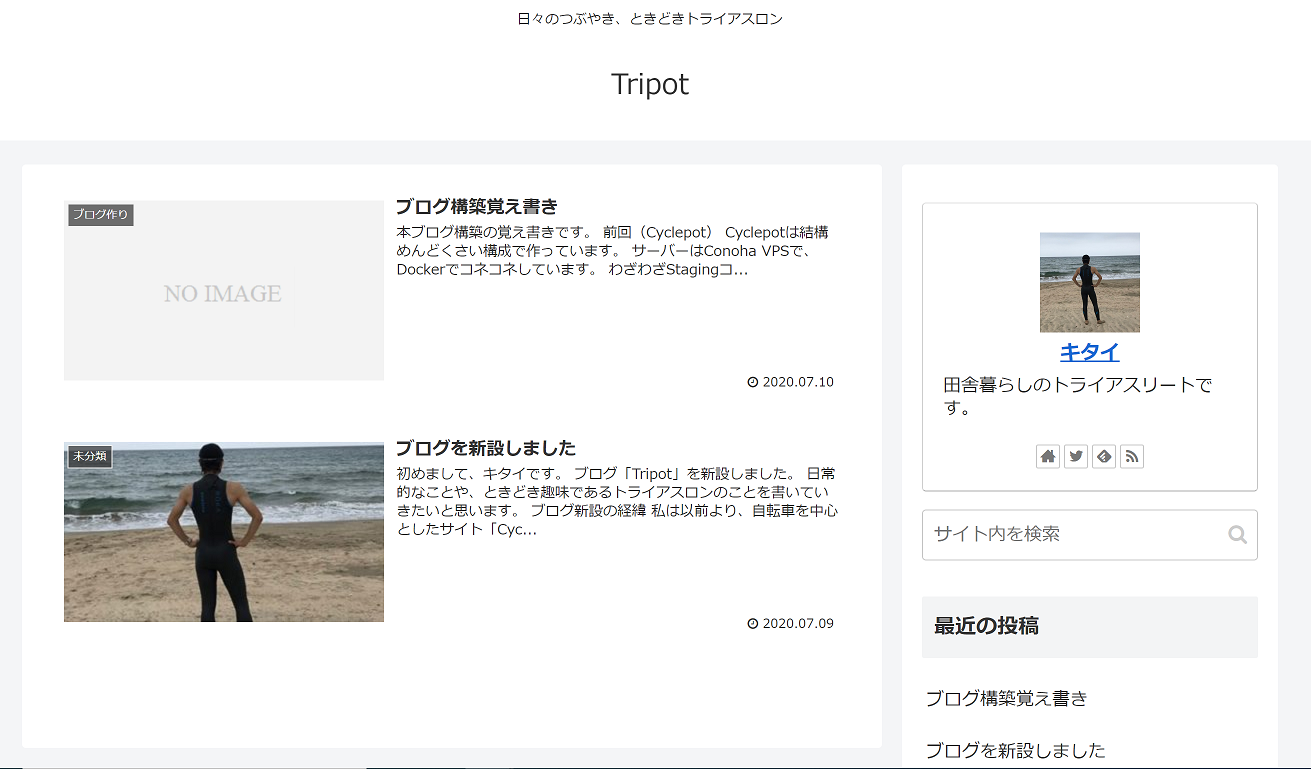Click the Tripot site title
This screenshot has height=769, width=1311.
pos(650,84)
